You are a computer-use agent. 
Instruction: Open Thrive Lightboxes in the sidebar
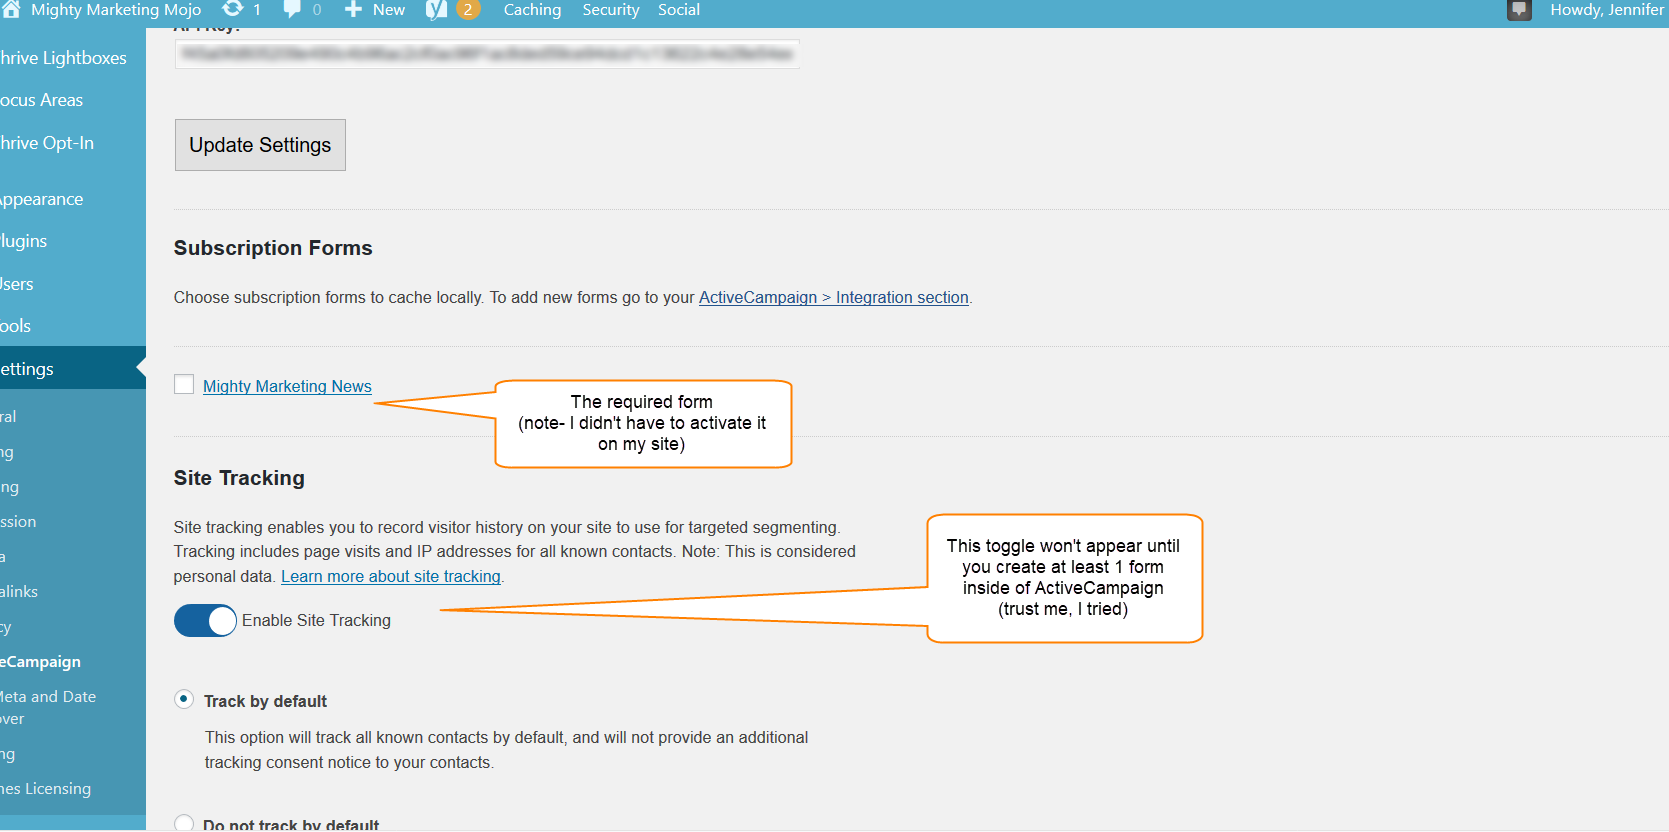[x=63, y=58]
